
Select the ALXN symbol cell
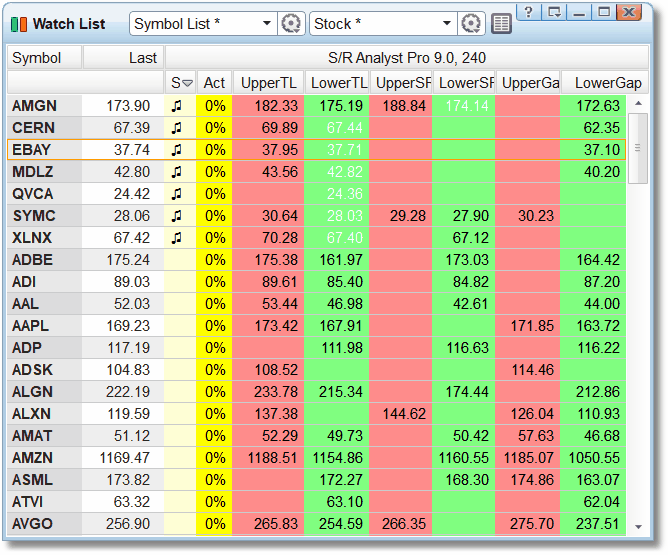44,414
